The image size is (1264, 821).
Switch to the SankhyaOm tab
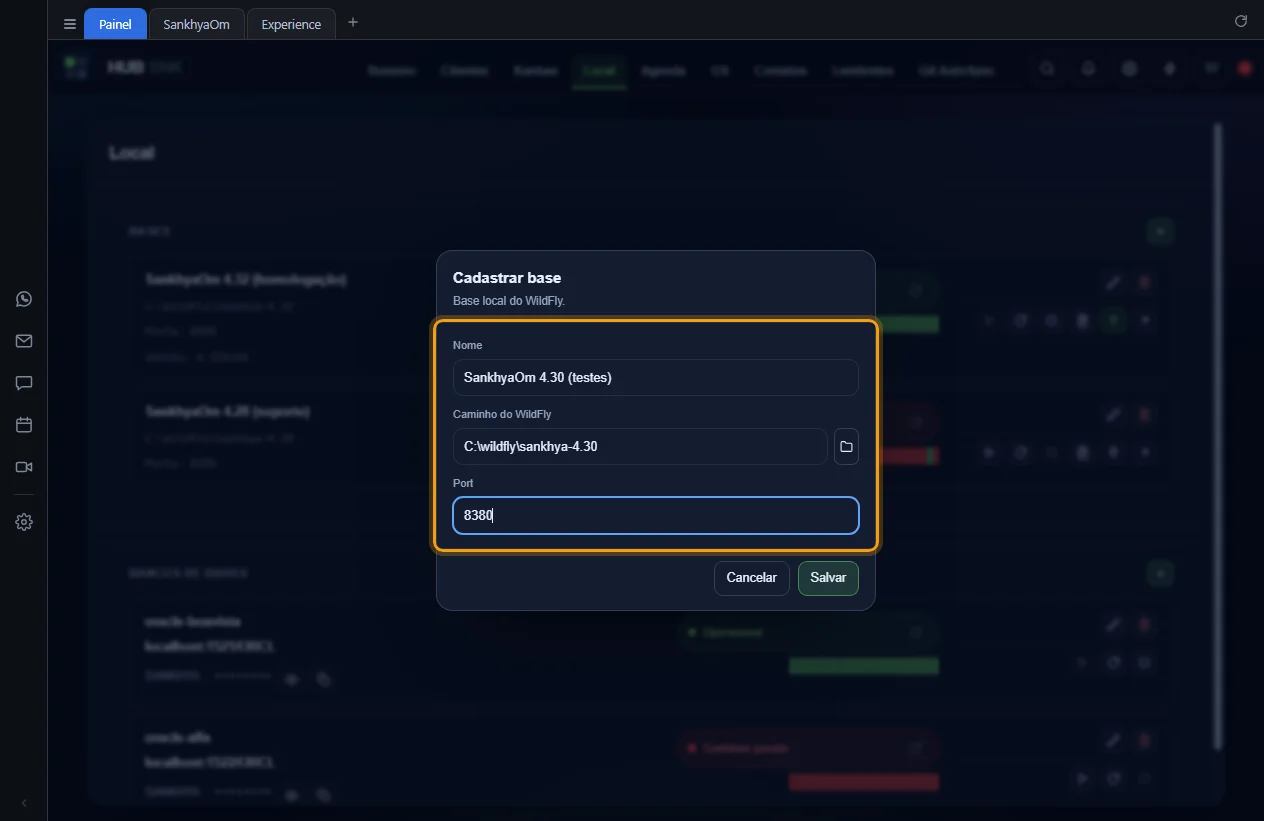click(x=196, y=24)
